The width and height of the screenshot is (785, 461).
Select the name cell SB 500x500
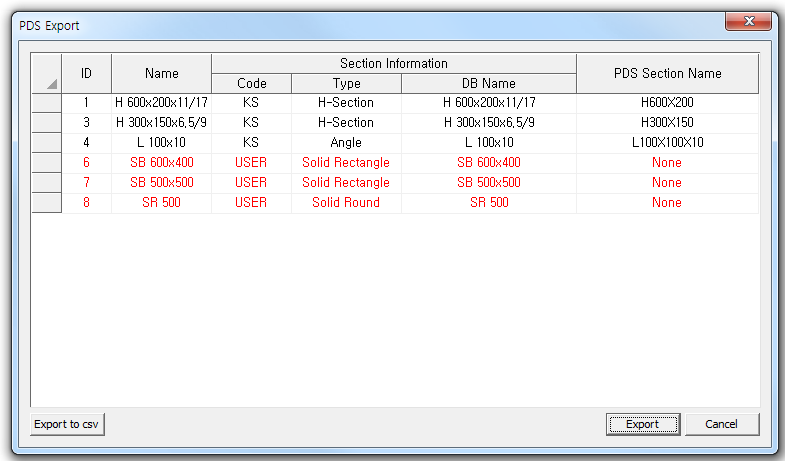tap(162, 183)
